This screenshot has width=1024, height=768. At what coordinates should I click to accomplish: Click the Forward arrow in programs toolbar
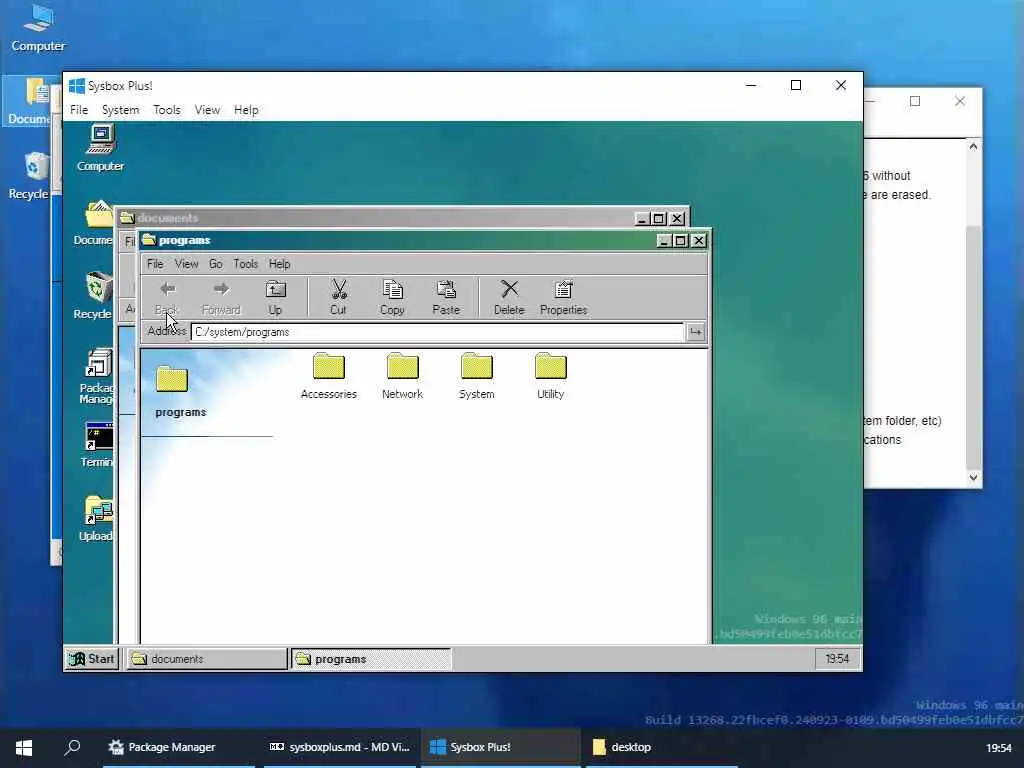[x=221, y=297]
